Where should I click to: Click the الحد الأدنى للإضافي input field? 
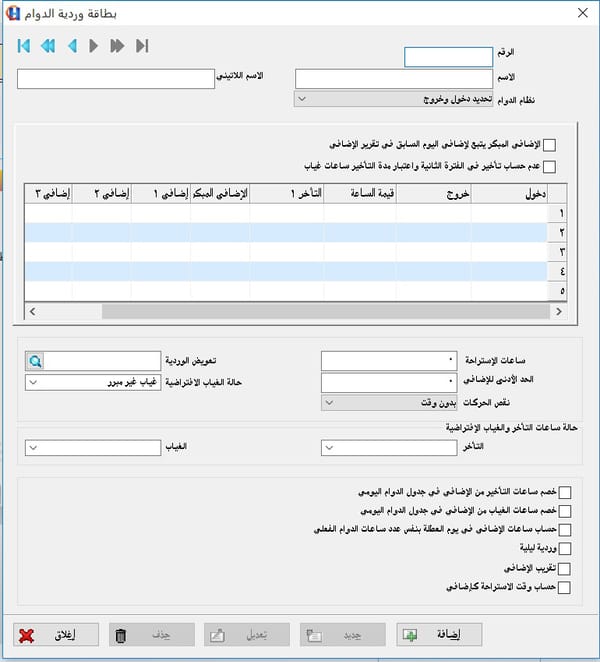(389, 383)
